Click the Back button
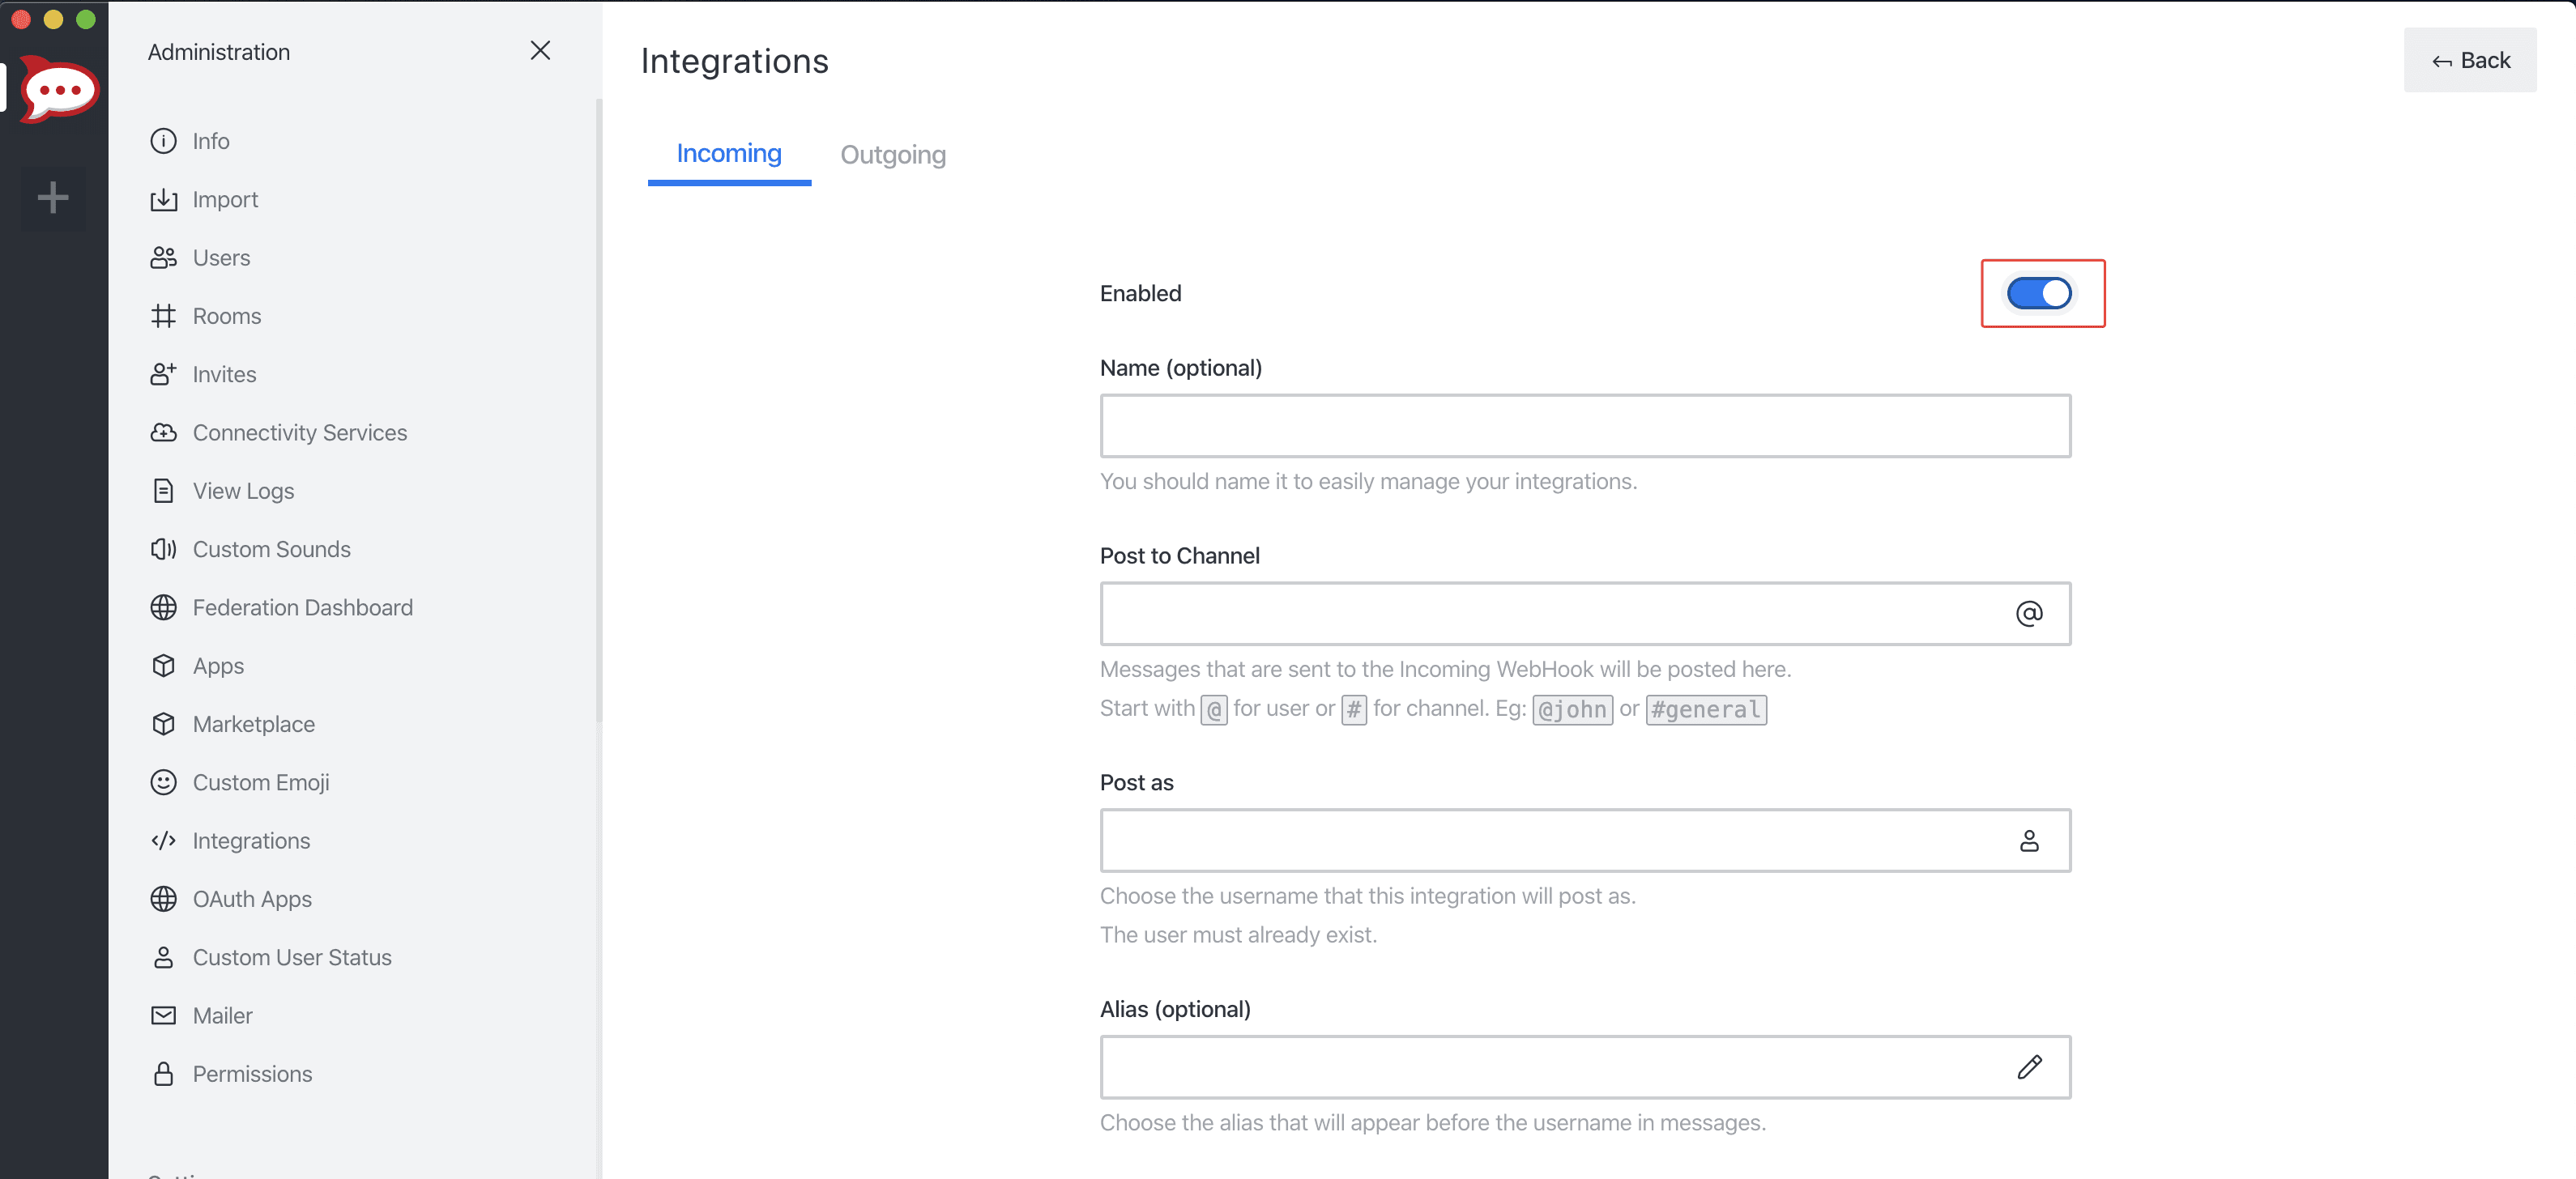This screenshot has height=1179, width=2576. (x=2469, y=60)
